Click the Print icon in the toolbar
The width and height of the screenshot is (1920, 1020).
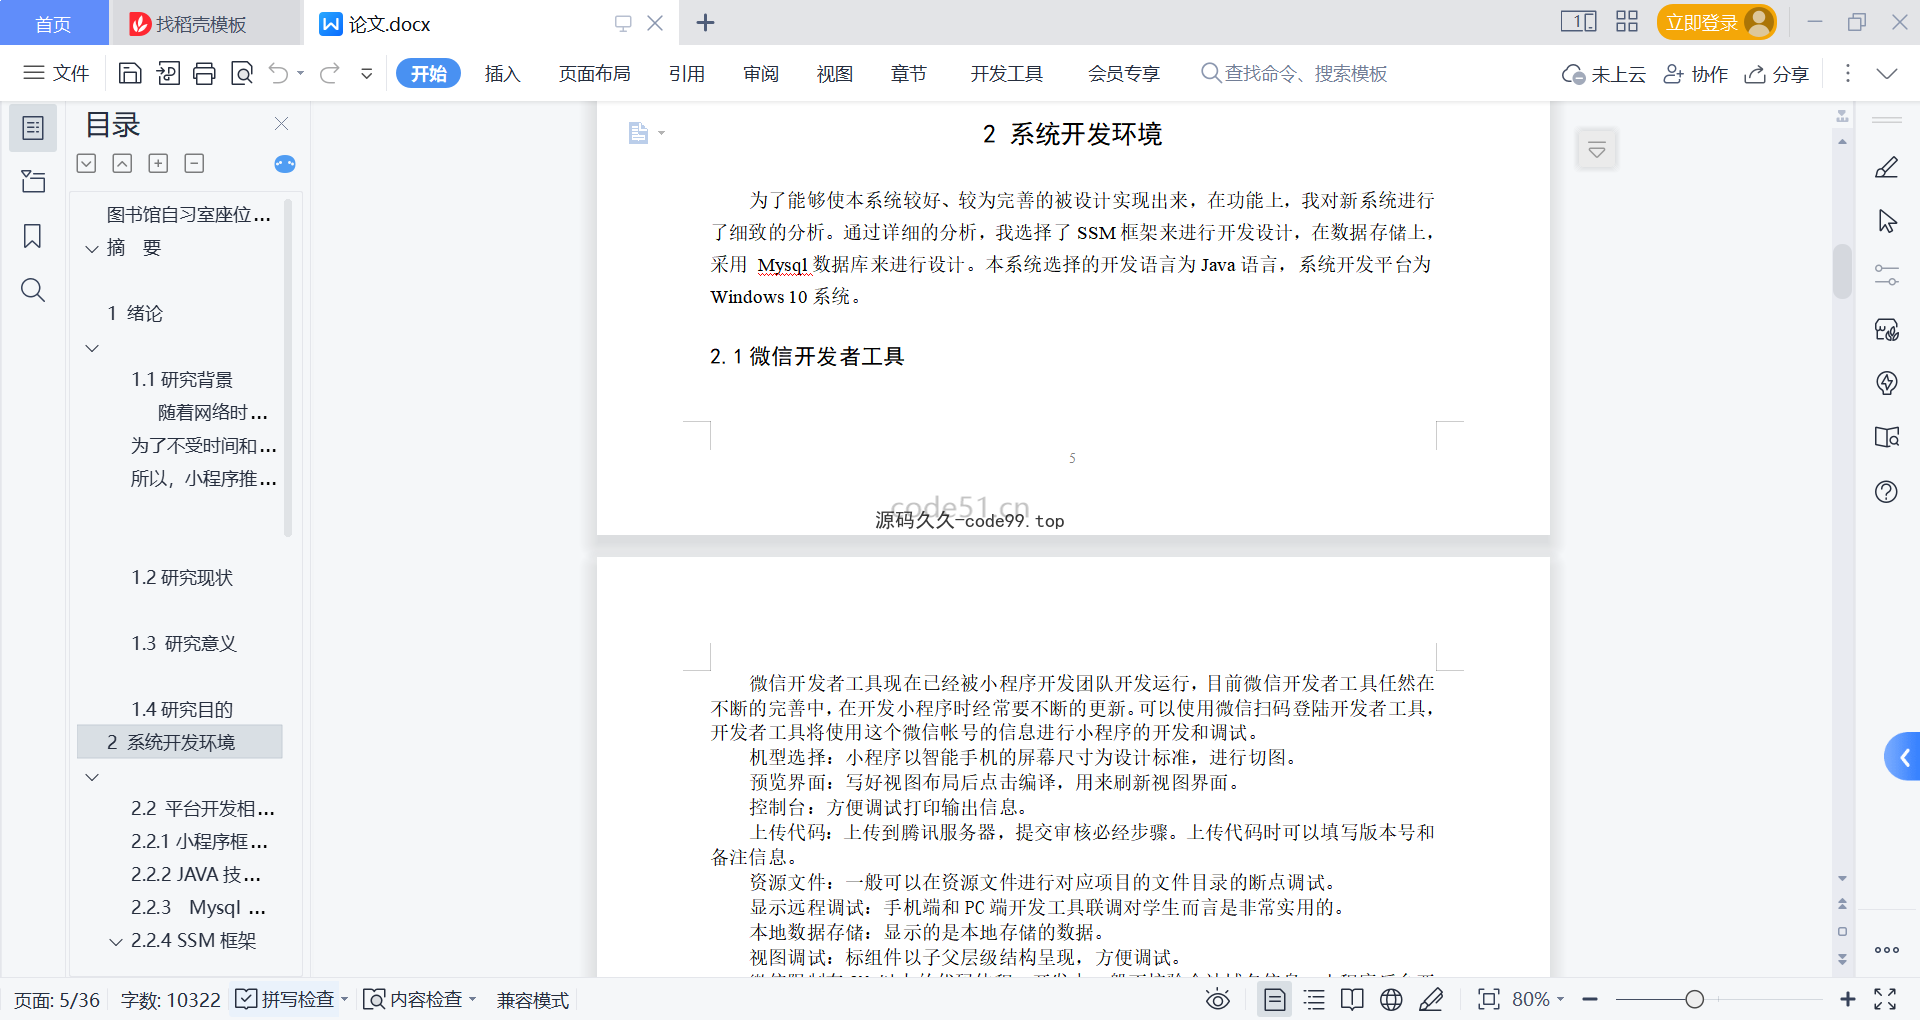[x=204, y=73]
